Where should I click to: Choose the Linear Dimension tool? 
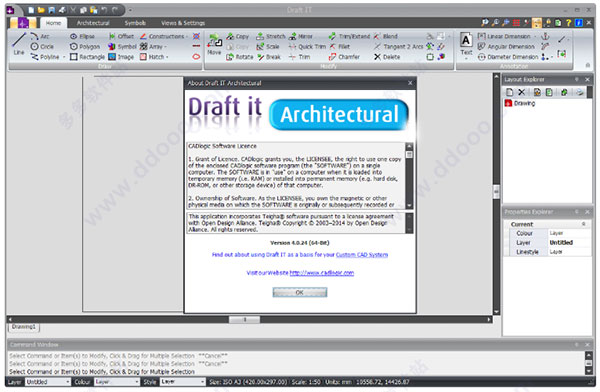(x=504, y=36)
